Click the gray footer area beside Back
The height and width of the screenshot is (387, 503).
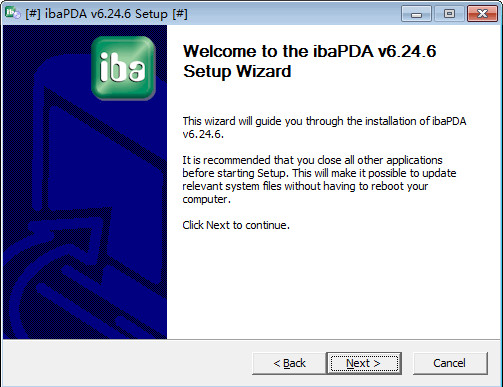point(127,363)
